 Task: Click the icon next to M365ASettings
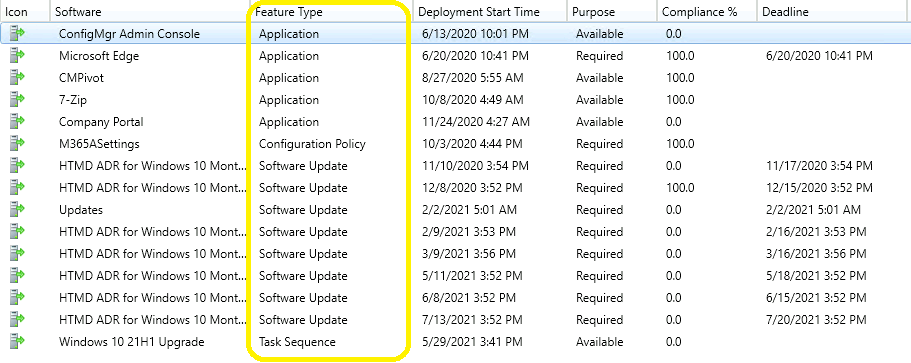click(x=17, y=143)
